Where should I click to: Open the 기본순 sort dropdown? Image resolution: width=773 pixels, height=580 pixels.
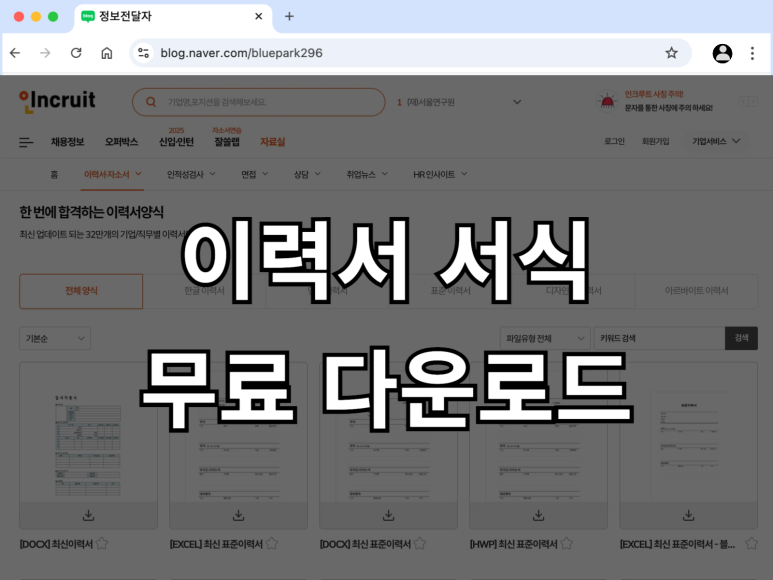(x=55, y=339)
